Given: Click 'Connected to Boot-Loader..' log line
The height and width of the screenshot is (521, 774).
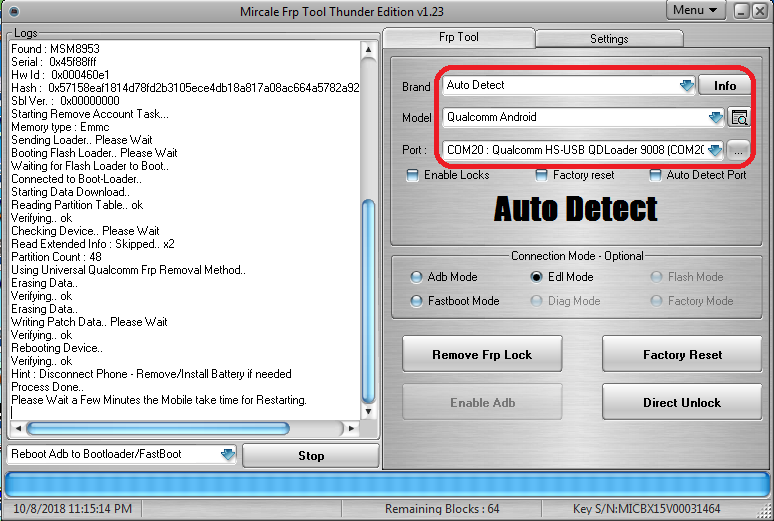Looking at the screenshot, I should [x=77, y=179].
